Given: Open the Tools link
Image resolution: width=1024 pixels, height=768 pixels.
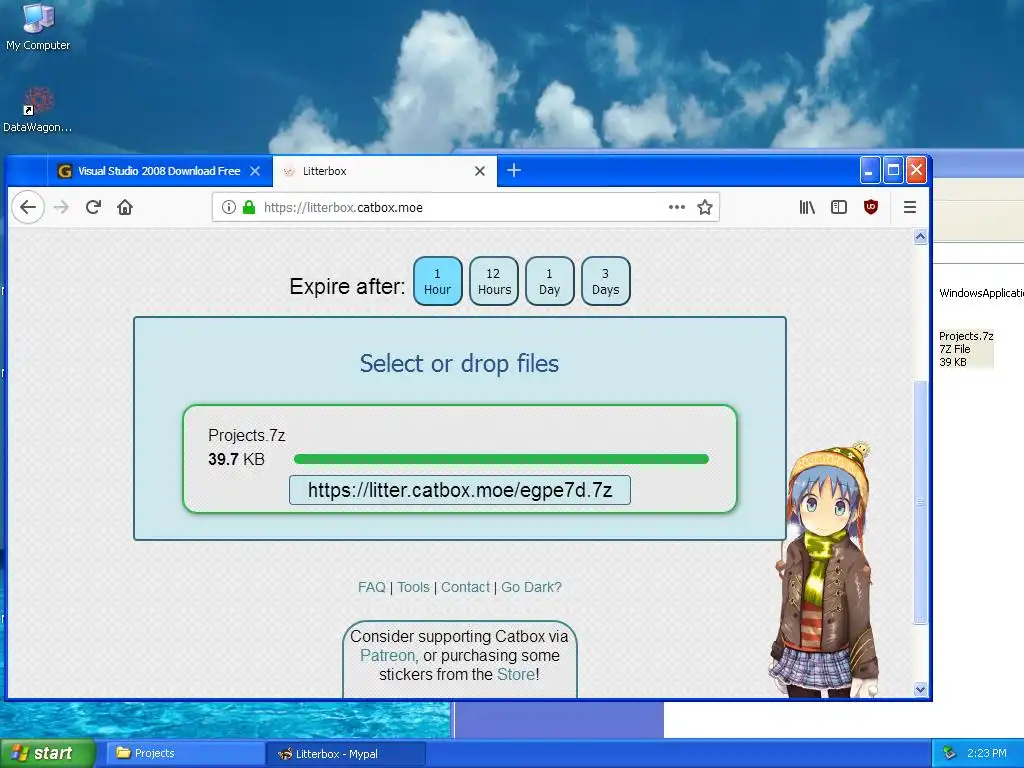Looking at the screenshot, I should (413, 587).
